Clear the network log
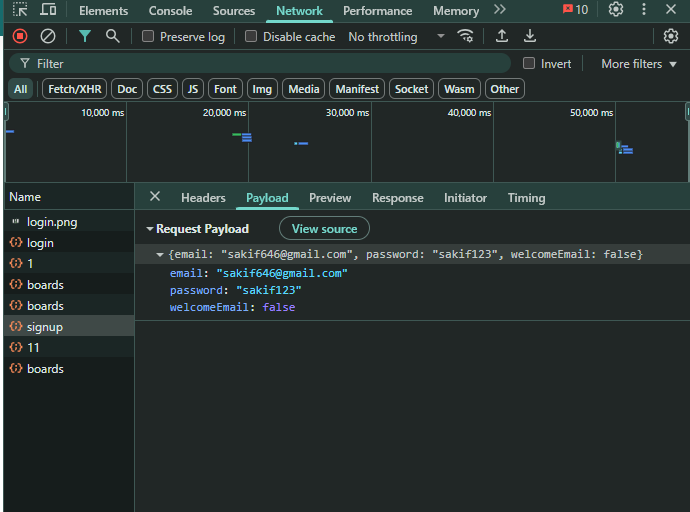This screenshot has width=690, height=512. pos(48,36)
